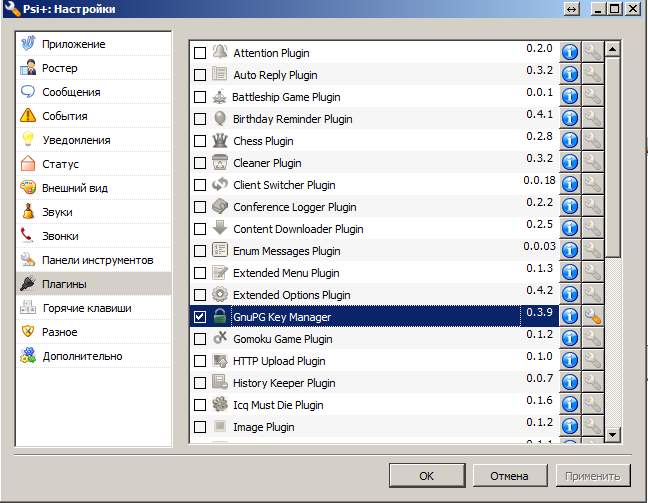Image resolution: width=648 pixels, height=503 pixels.
Task: Click info icon for Conference Logger Plugin
Action: point(570,206)
